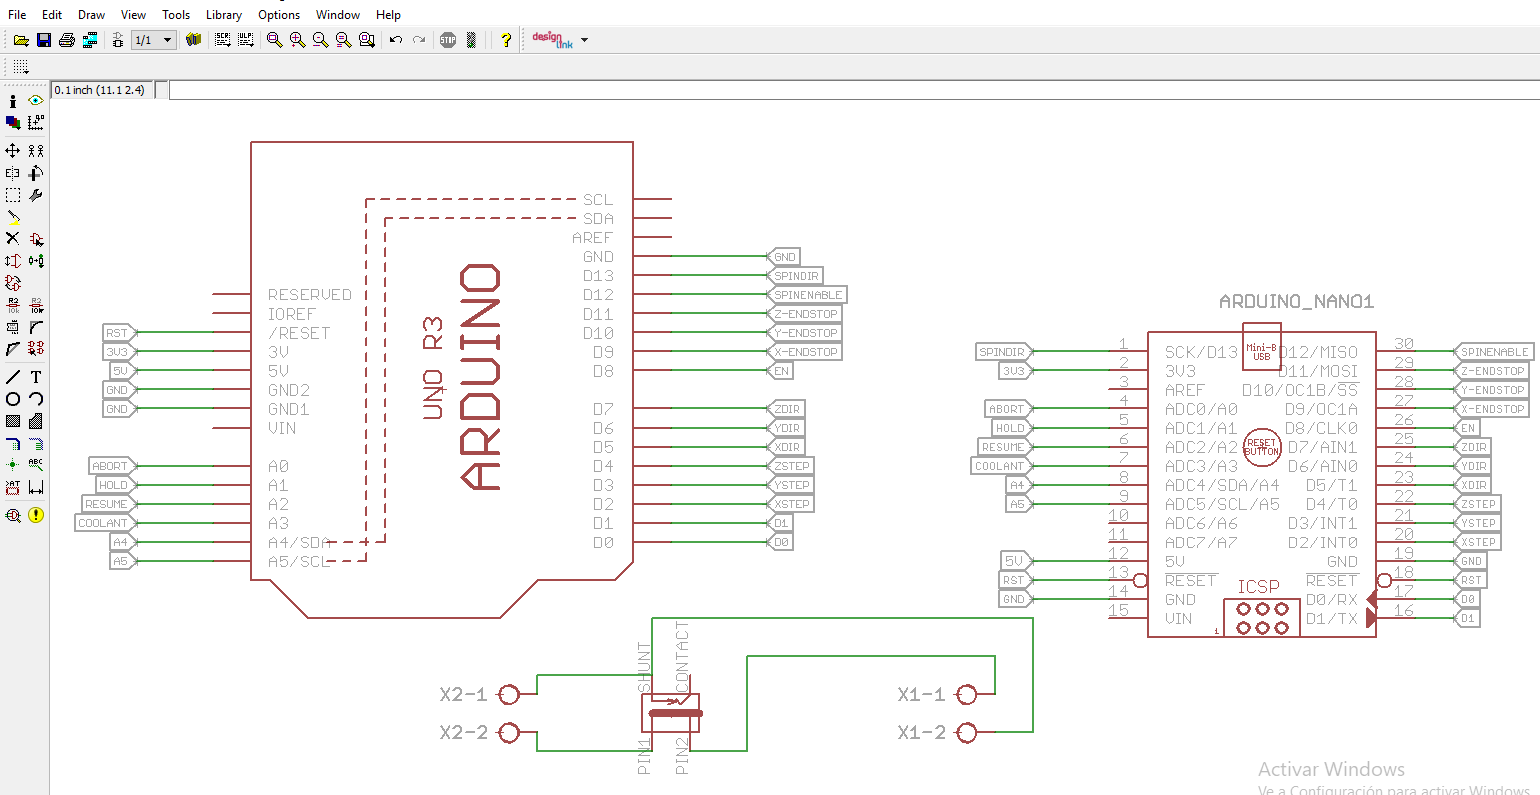This screenshot has width=1540, height=795.
Task: Run a ULP with the ULP icon
Action: pyautogui.click(x=245, y=40)
